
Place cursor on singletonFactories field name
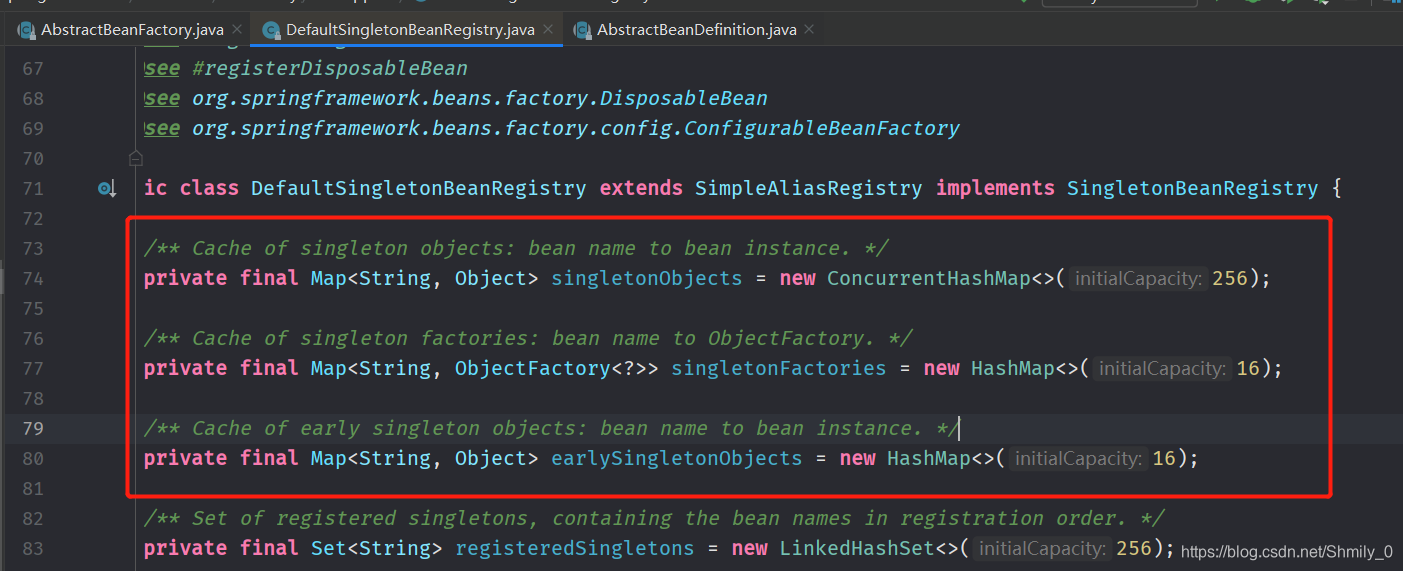779,368
